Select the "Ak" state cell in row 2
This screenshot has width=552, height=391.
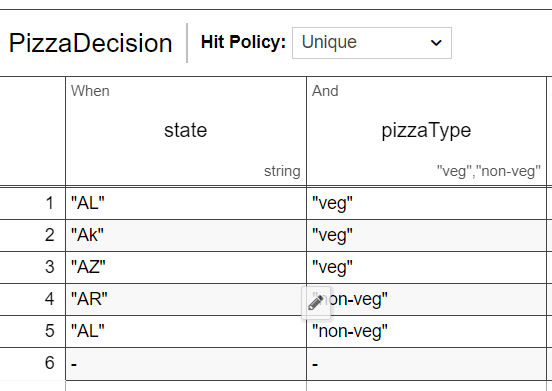pos(186,235)
